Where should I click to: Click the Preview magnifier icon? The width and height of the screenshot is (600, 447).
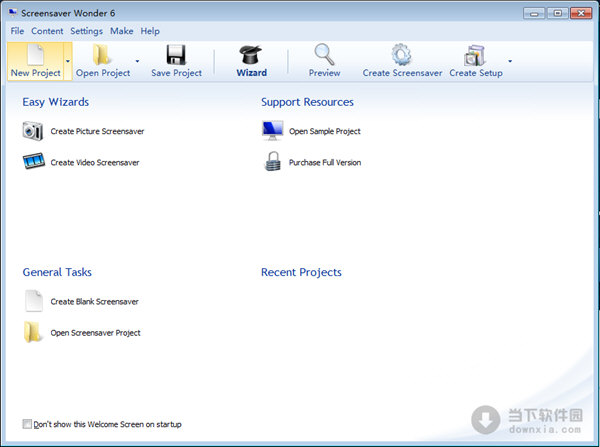(324, 55)
